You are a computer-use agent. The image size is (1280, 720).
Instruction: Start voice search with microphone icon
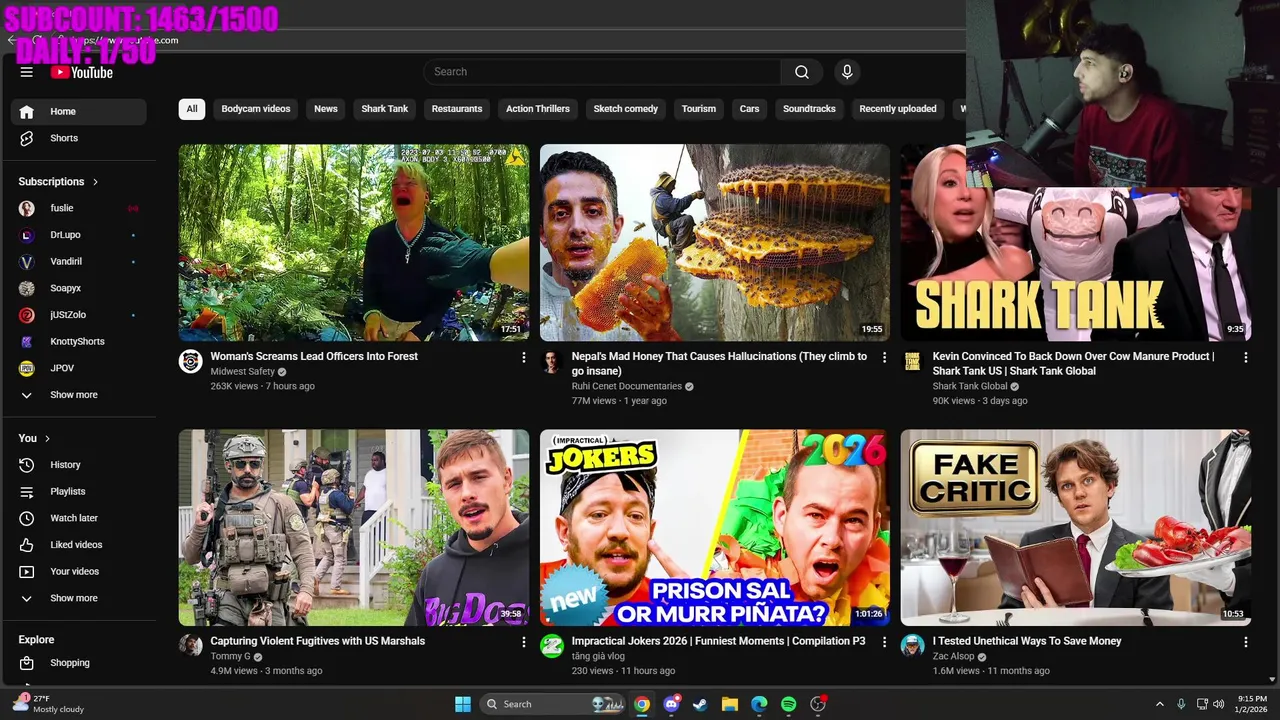847,72
